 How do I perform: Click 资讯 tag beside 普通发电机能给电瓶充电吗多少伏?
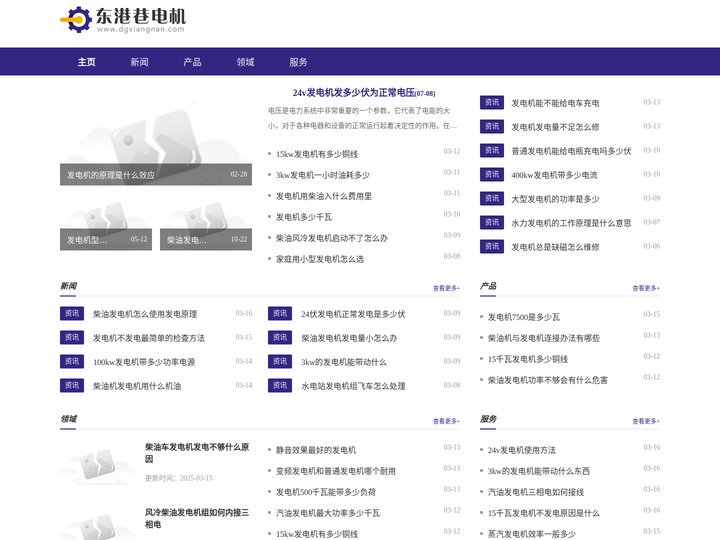coord(492,151)
